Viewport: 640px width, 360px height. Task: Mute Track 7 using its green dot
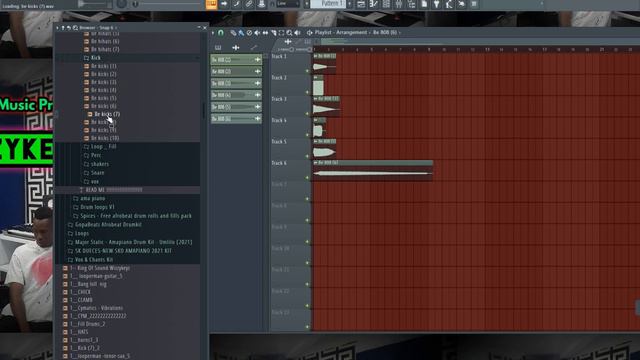coord(307,199)
